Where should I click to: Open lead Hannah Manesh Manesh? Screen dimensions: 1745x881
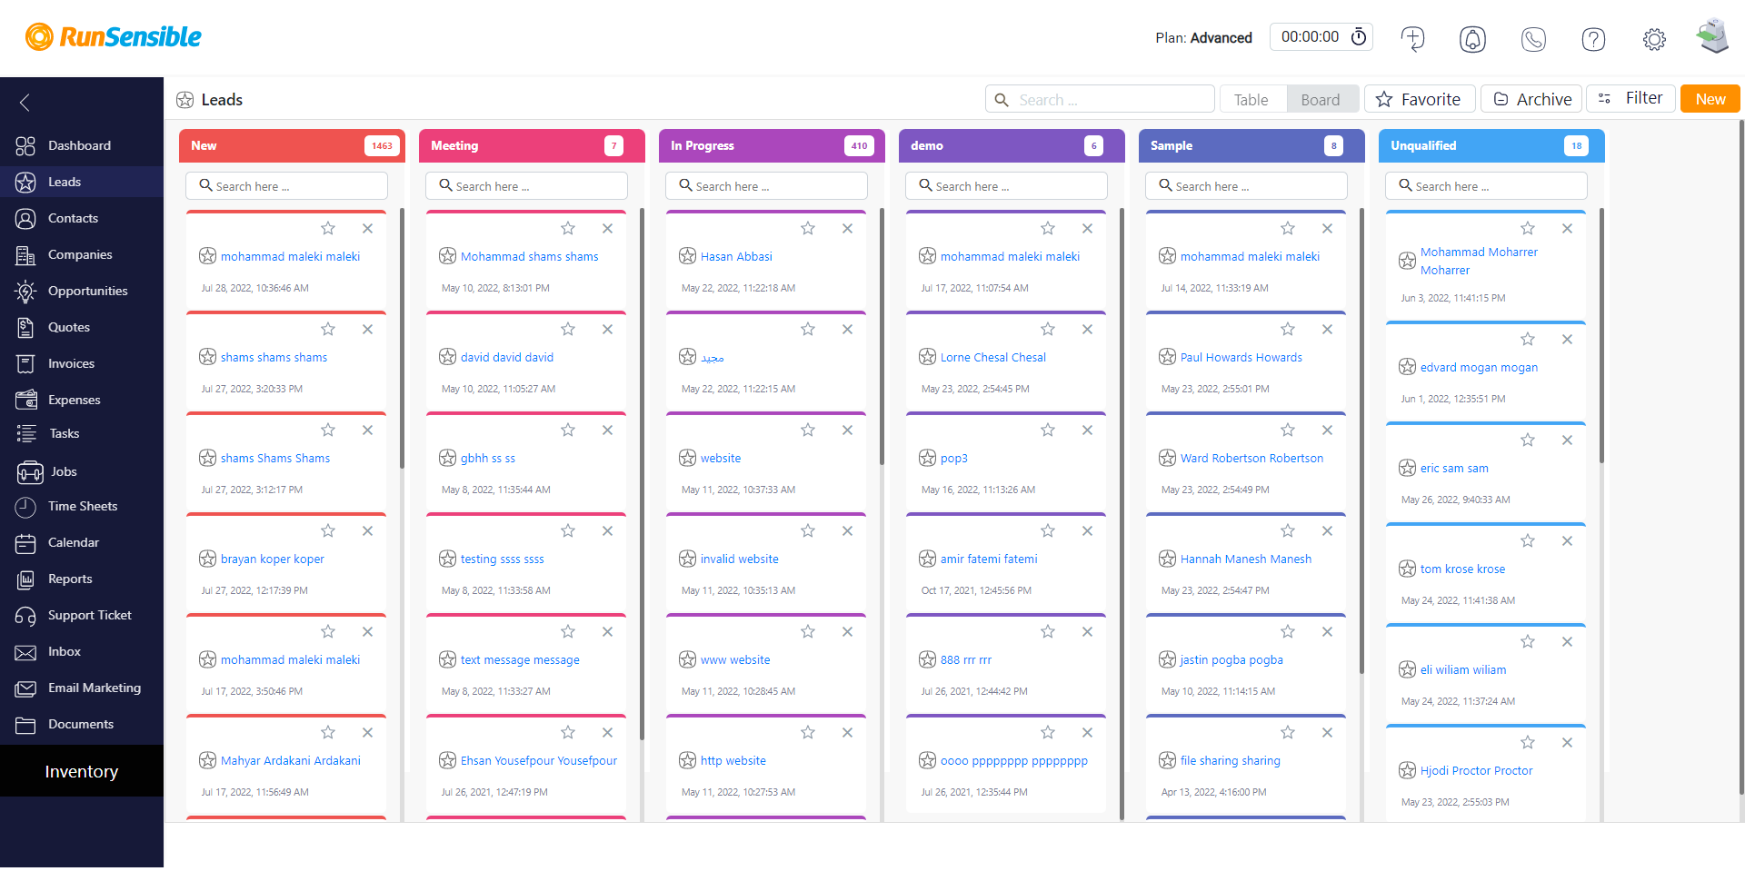pyautogui.click(x=1246, y=559)
